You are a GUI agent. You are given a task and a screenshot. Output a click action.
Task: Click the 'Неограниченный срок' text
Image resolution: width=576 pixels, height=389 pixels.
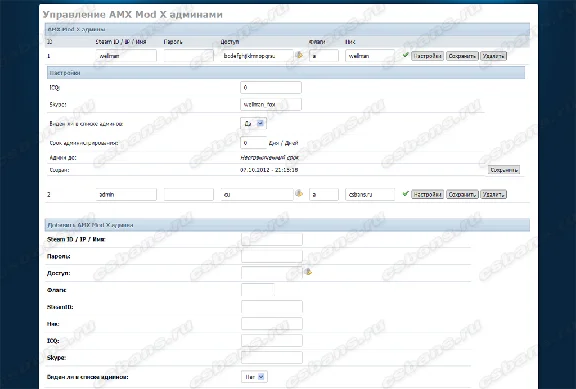269,158
